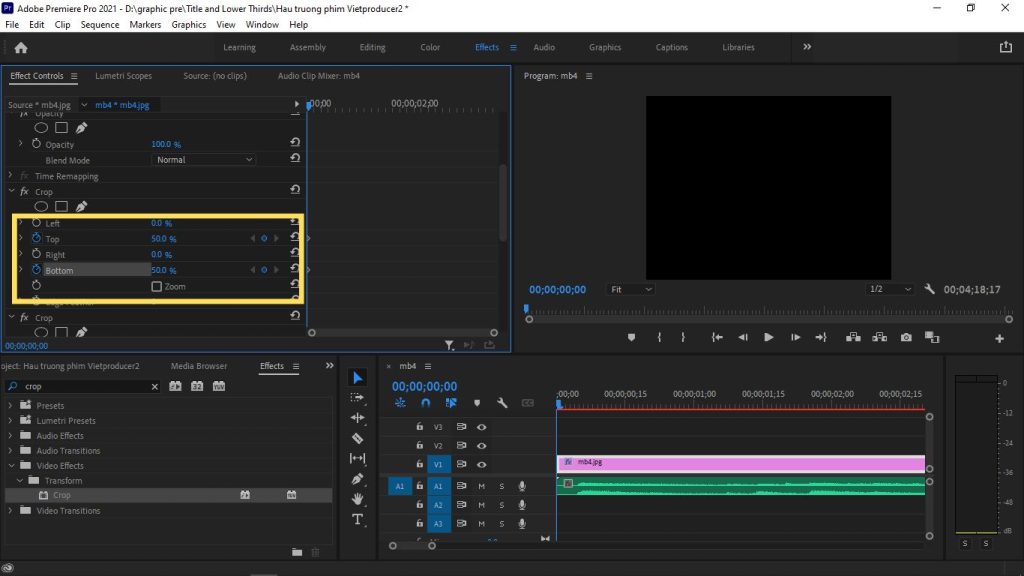
Task: Open the Graphics menu in the menu bar
Action: pos(189,24)
